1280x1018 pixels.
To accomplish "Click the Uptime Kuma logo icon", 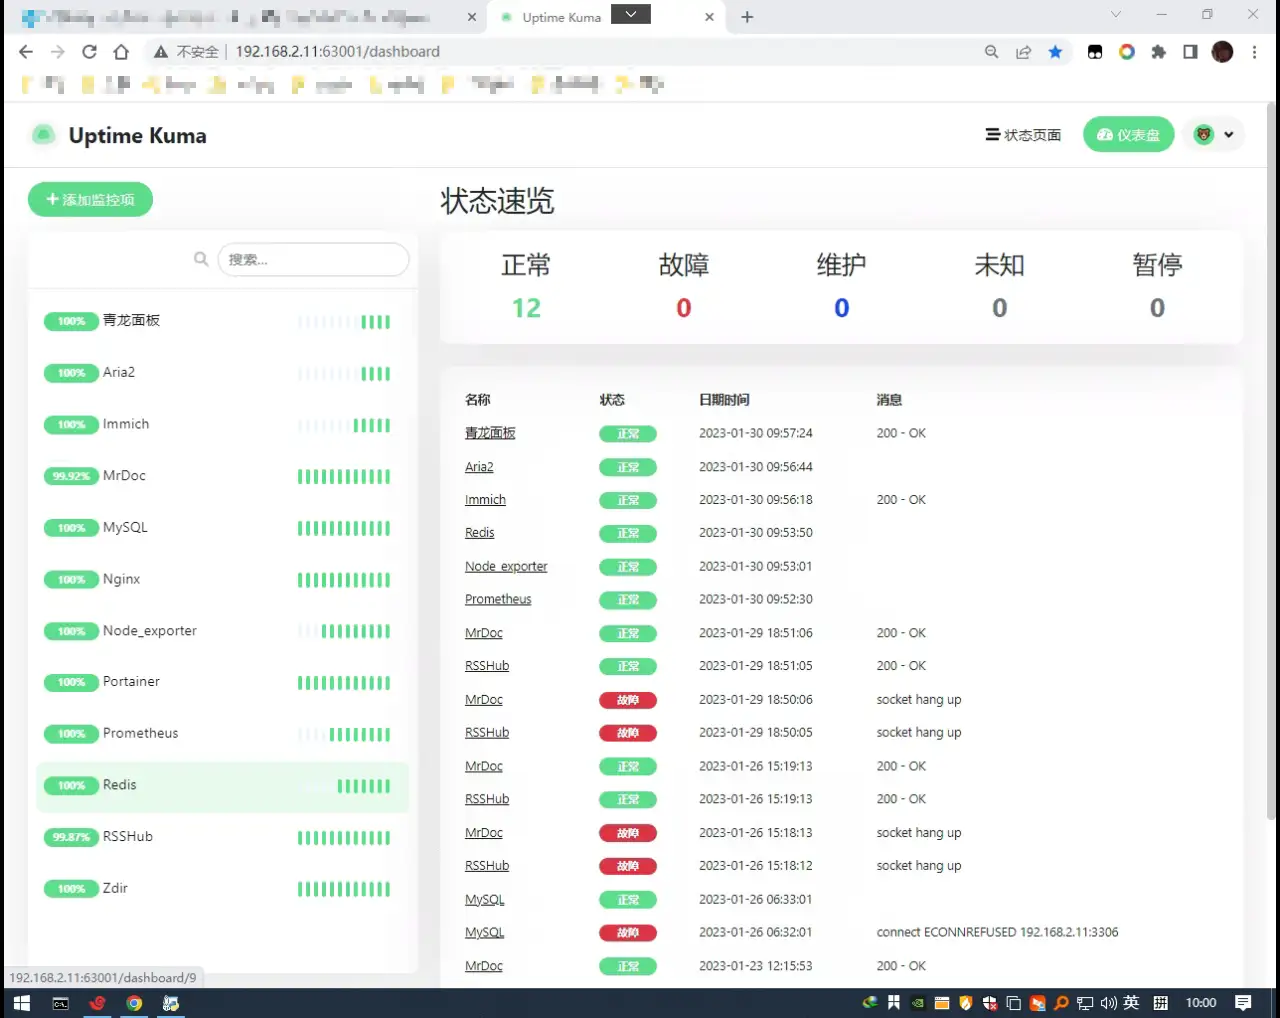I will pos(43,135).
